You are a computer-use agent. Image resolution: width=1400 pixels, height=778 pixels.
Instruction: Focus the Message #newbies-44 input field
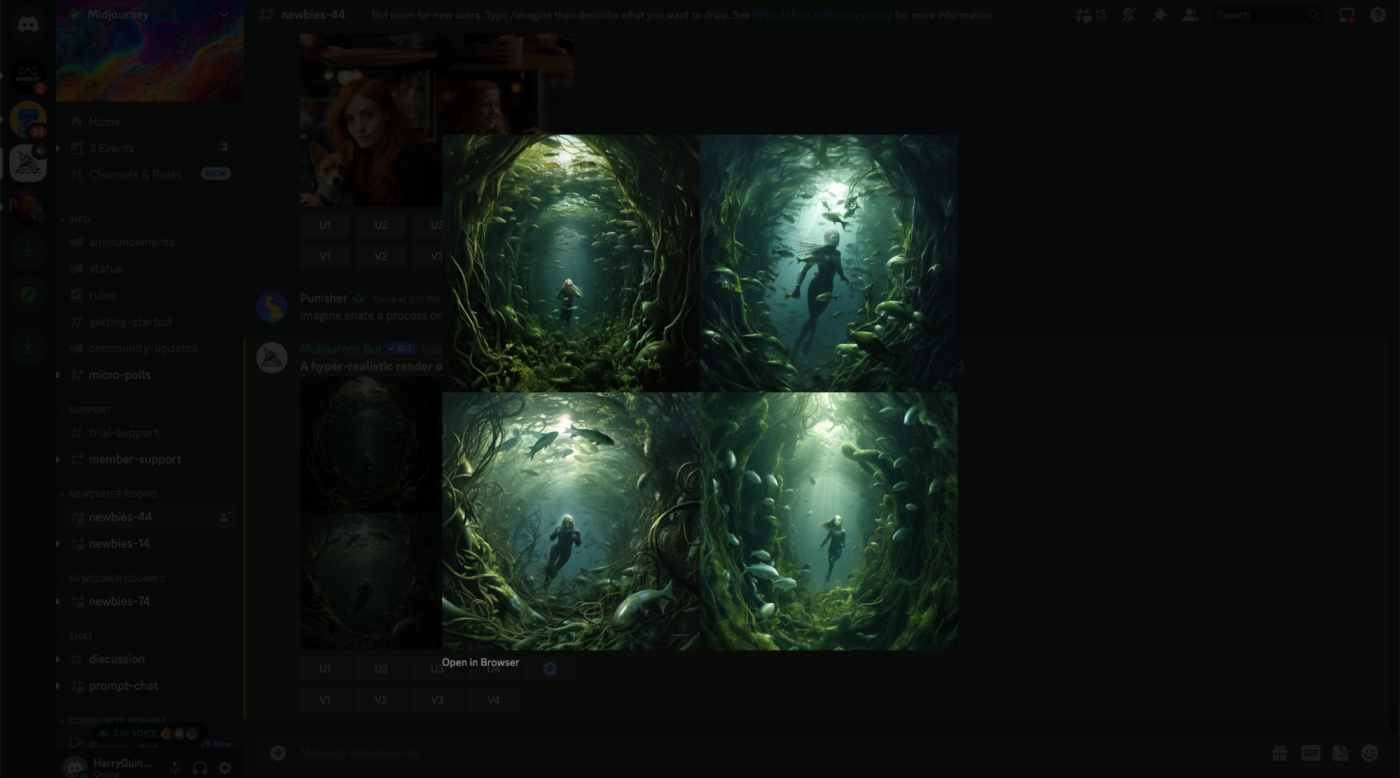click(x=770, y=753)
